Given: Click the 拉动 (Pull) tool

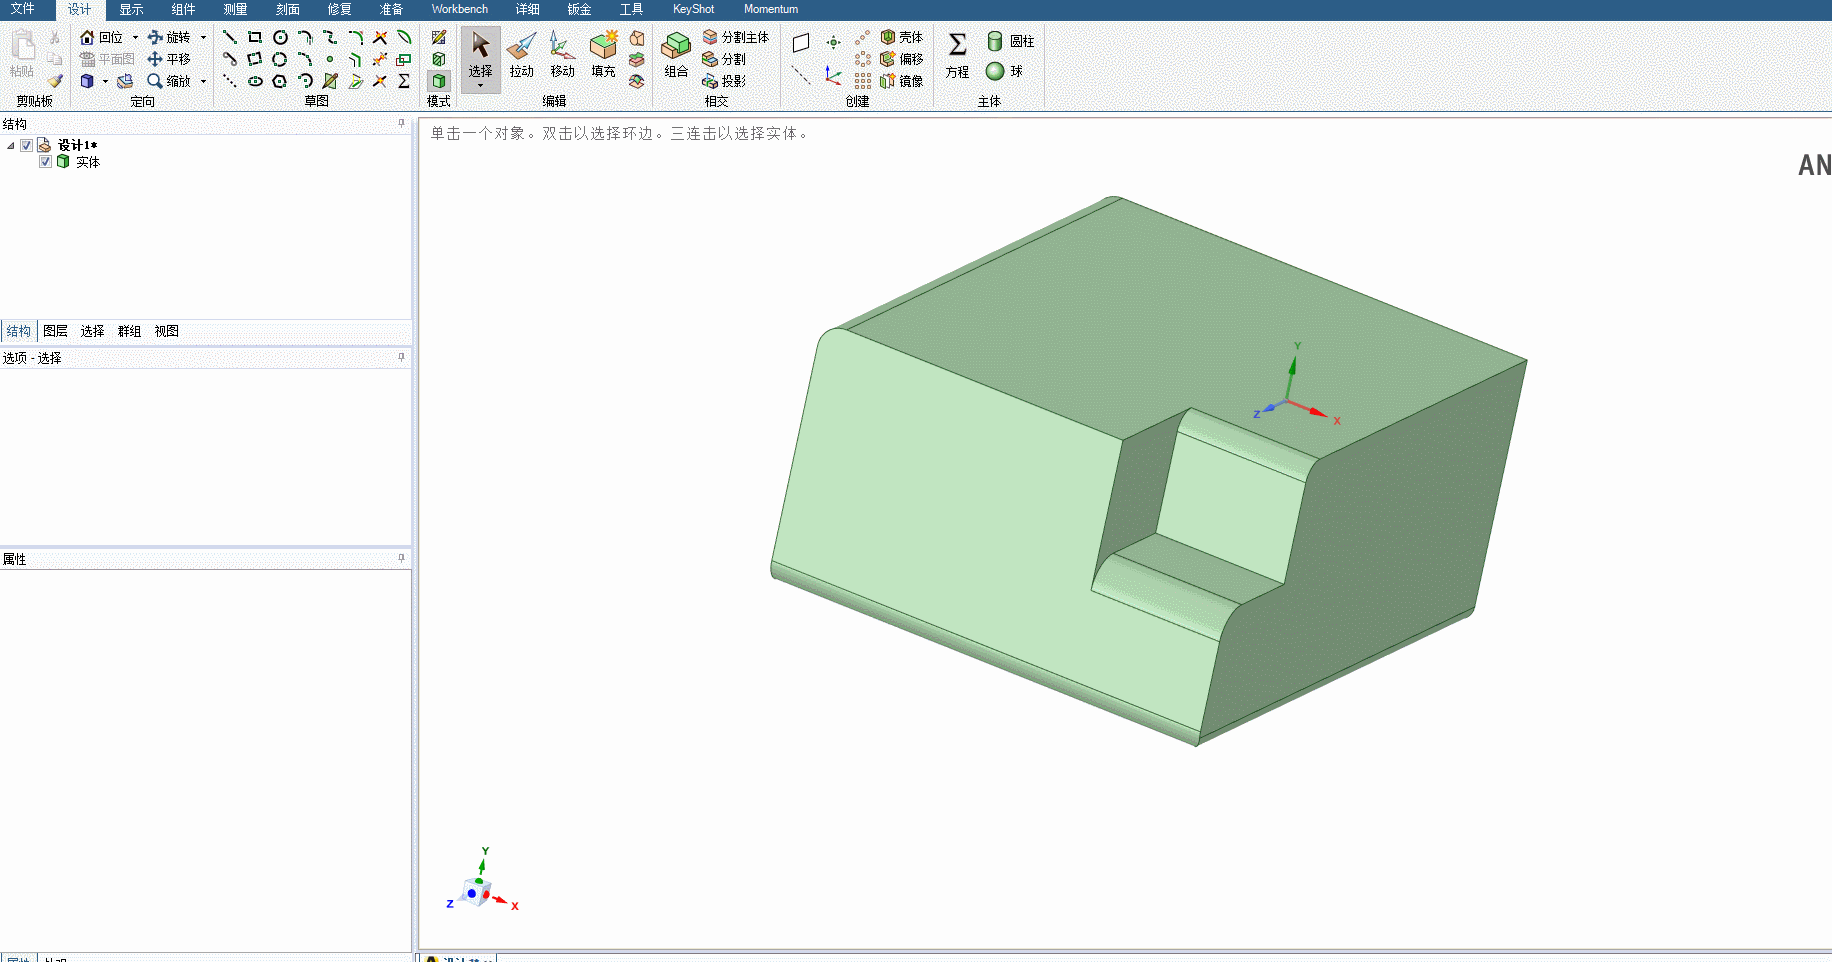Looking at the screenshot, I should coord(522,55).
